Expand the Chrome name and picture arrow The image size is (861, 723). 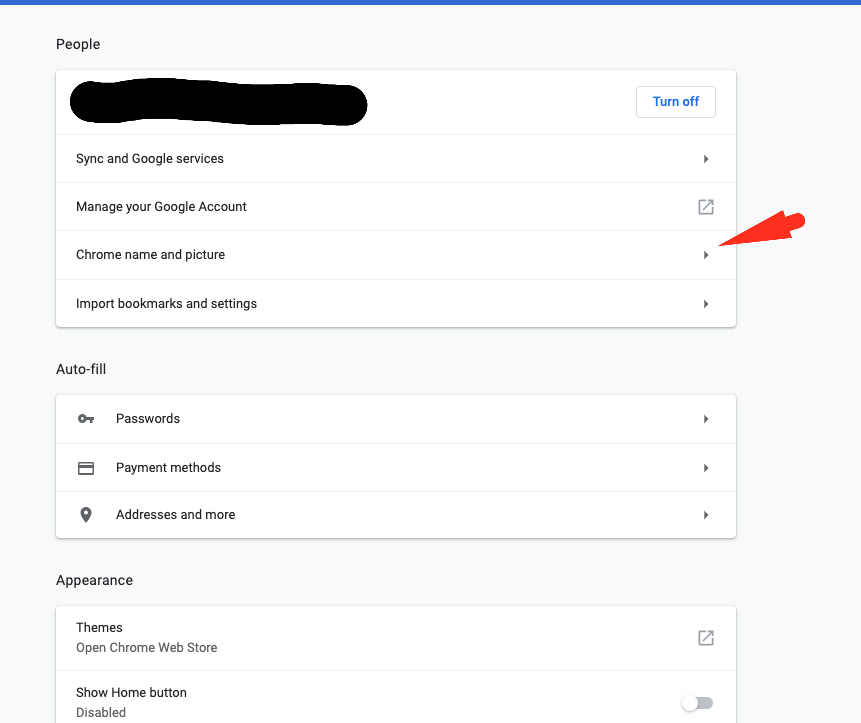pos(705,255)
